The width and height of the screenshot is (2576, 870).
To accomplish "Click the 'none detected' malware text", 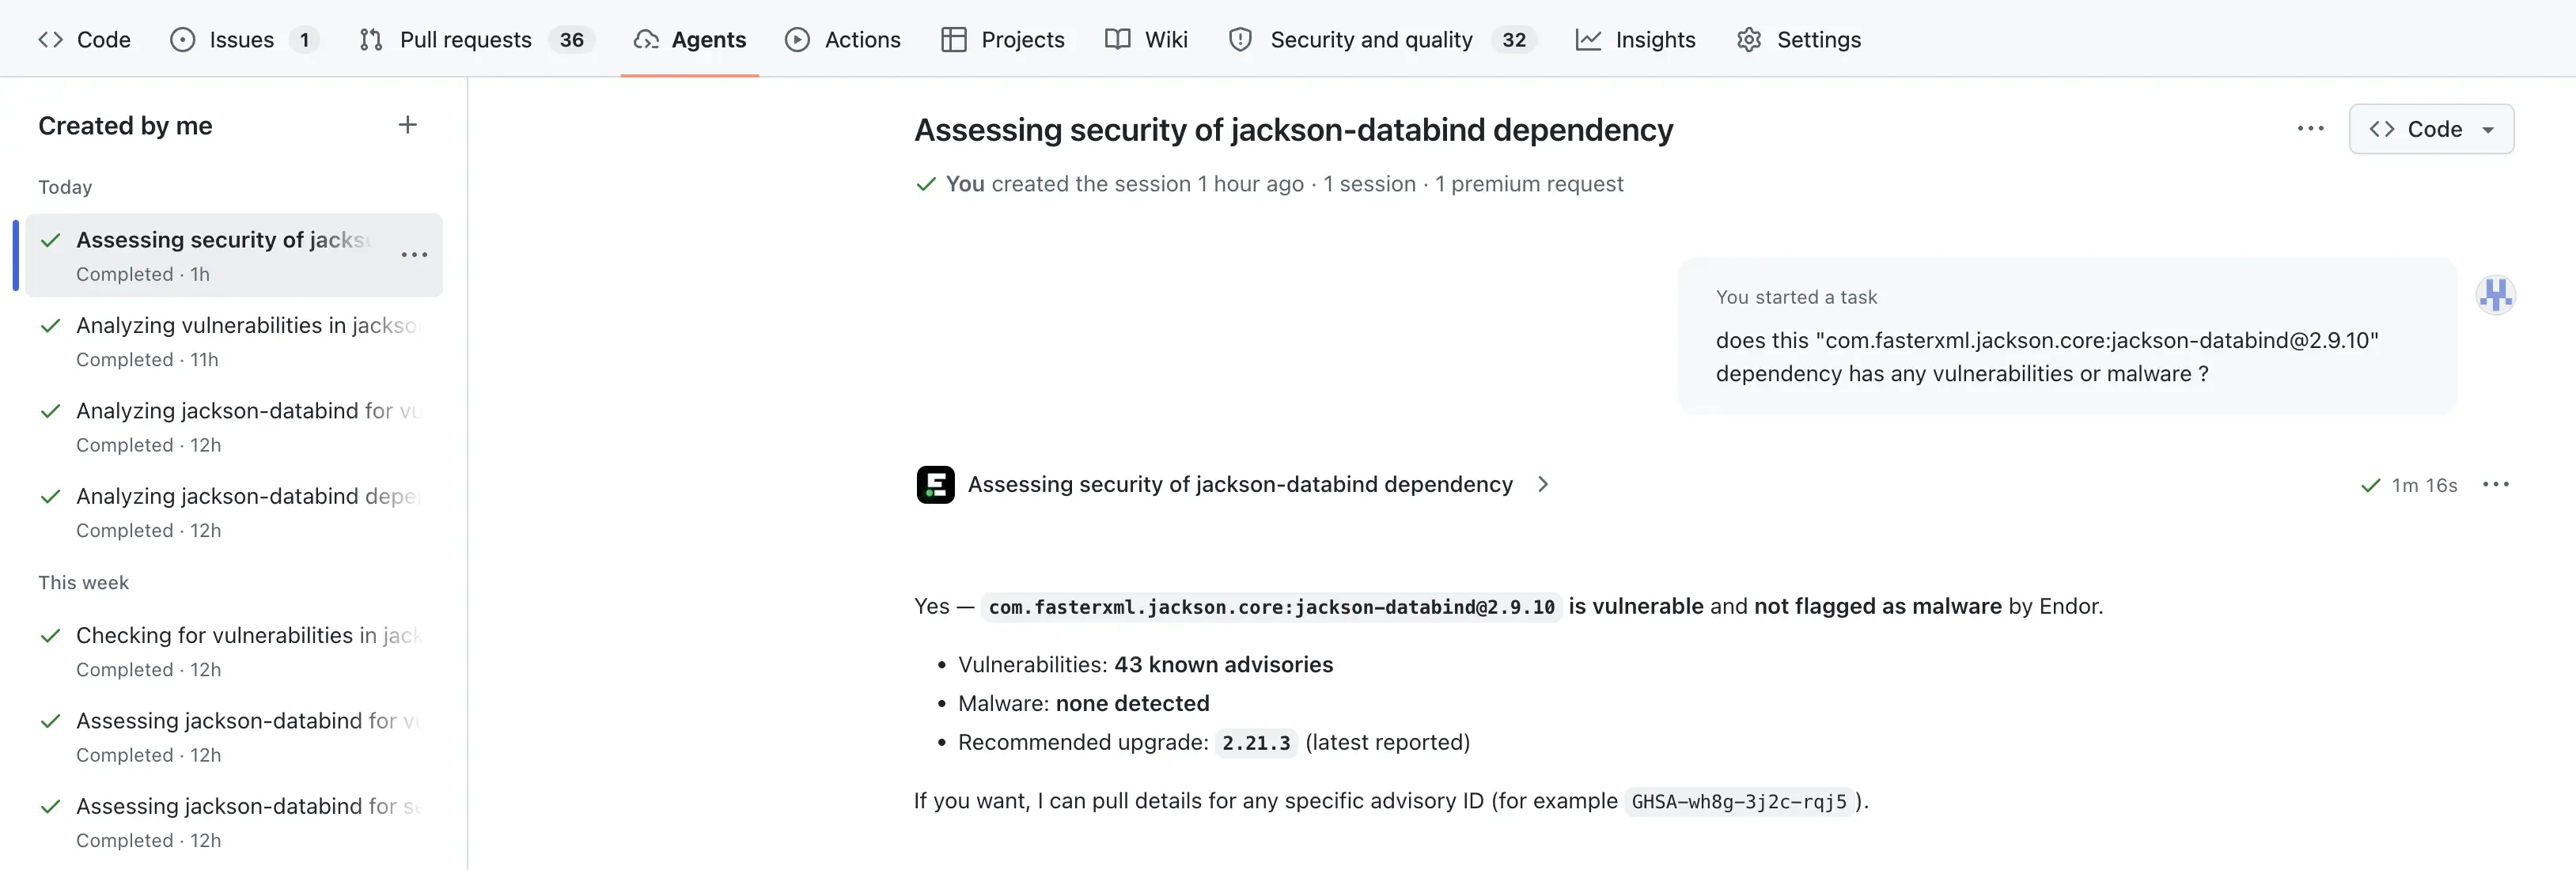I will pyautogui.click(x=1132, y=704).
